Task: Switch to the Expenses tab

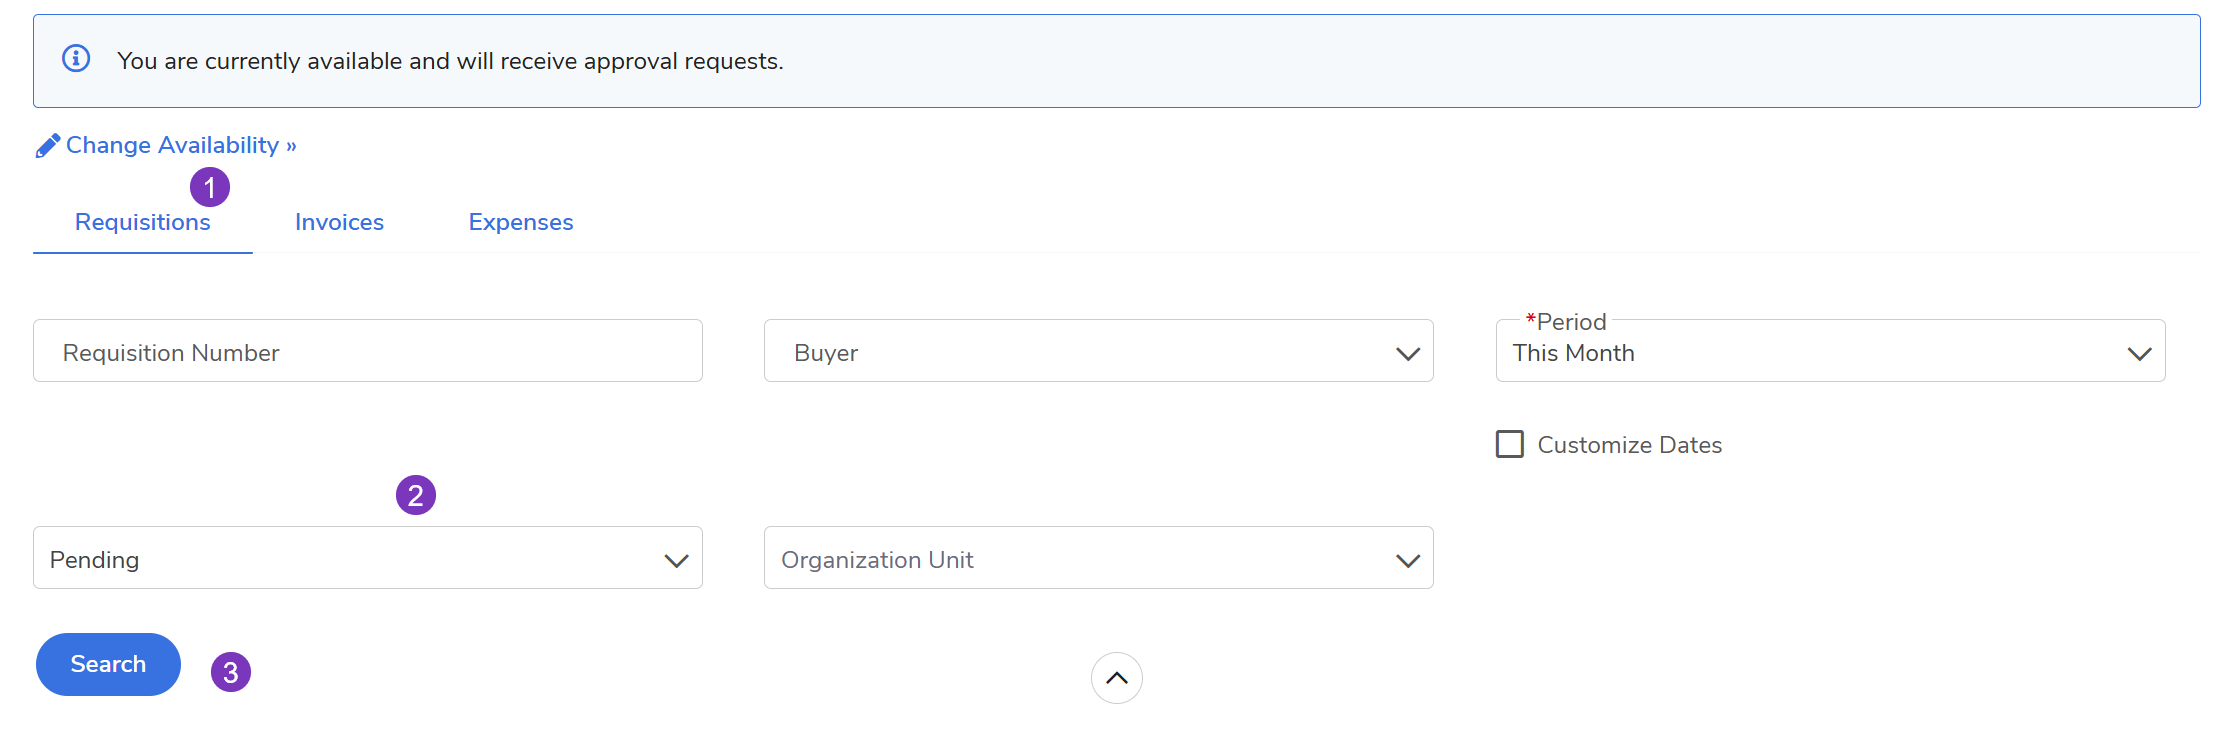Action: 521,222
